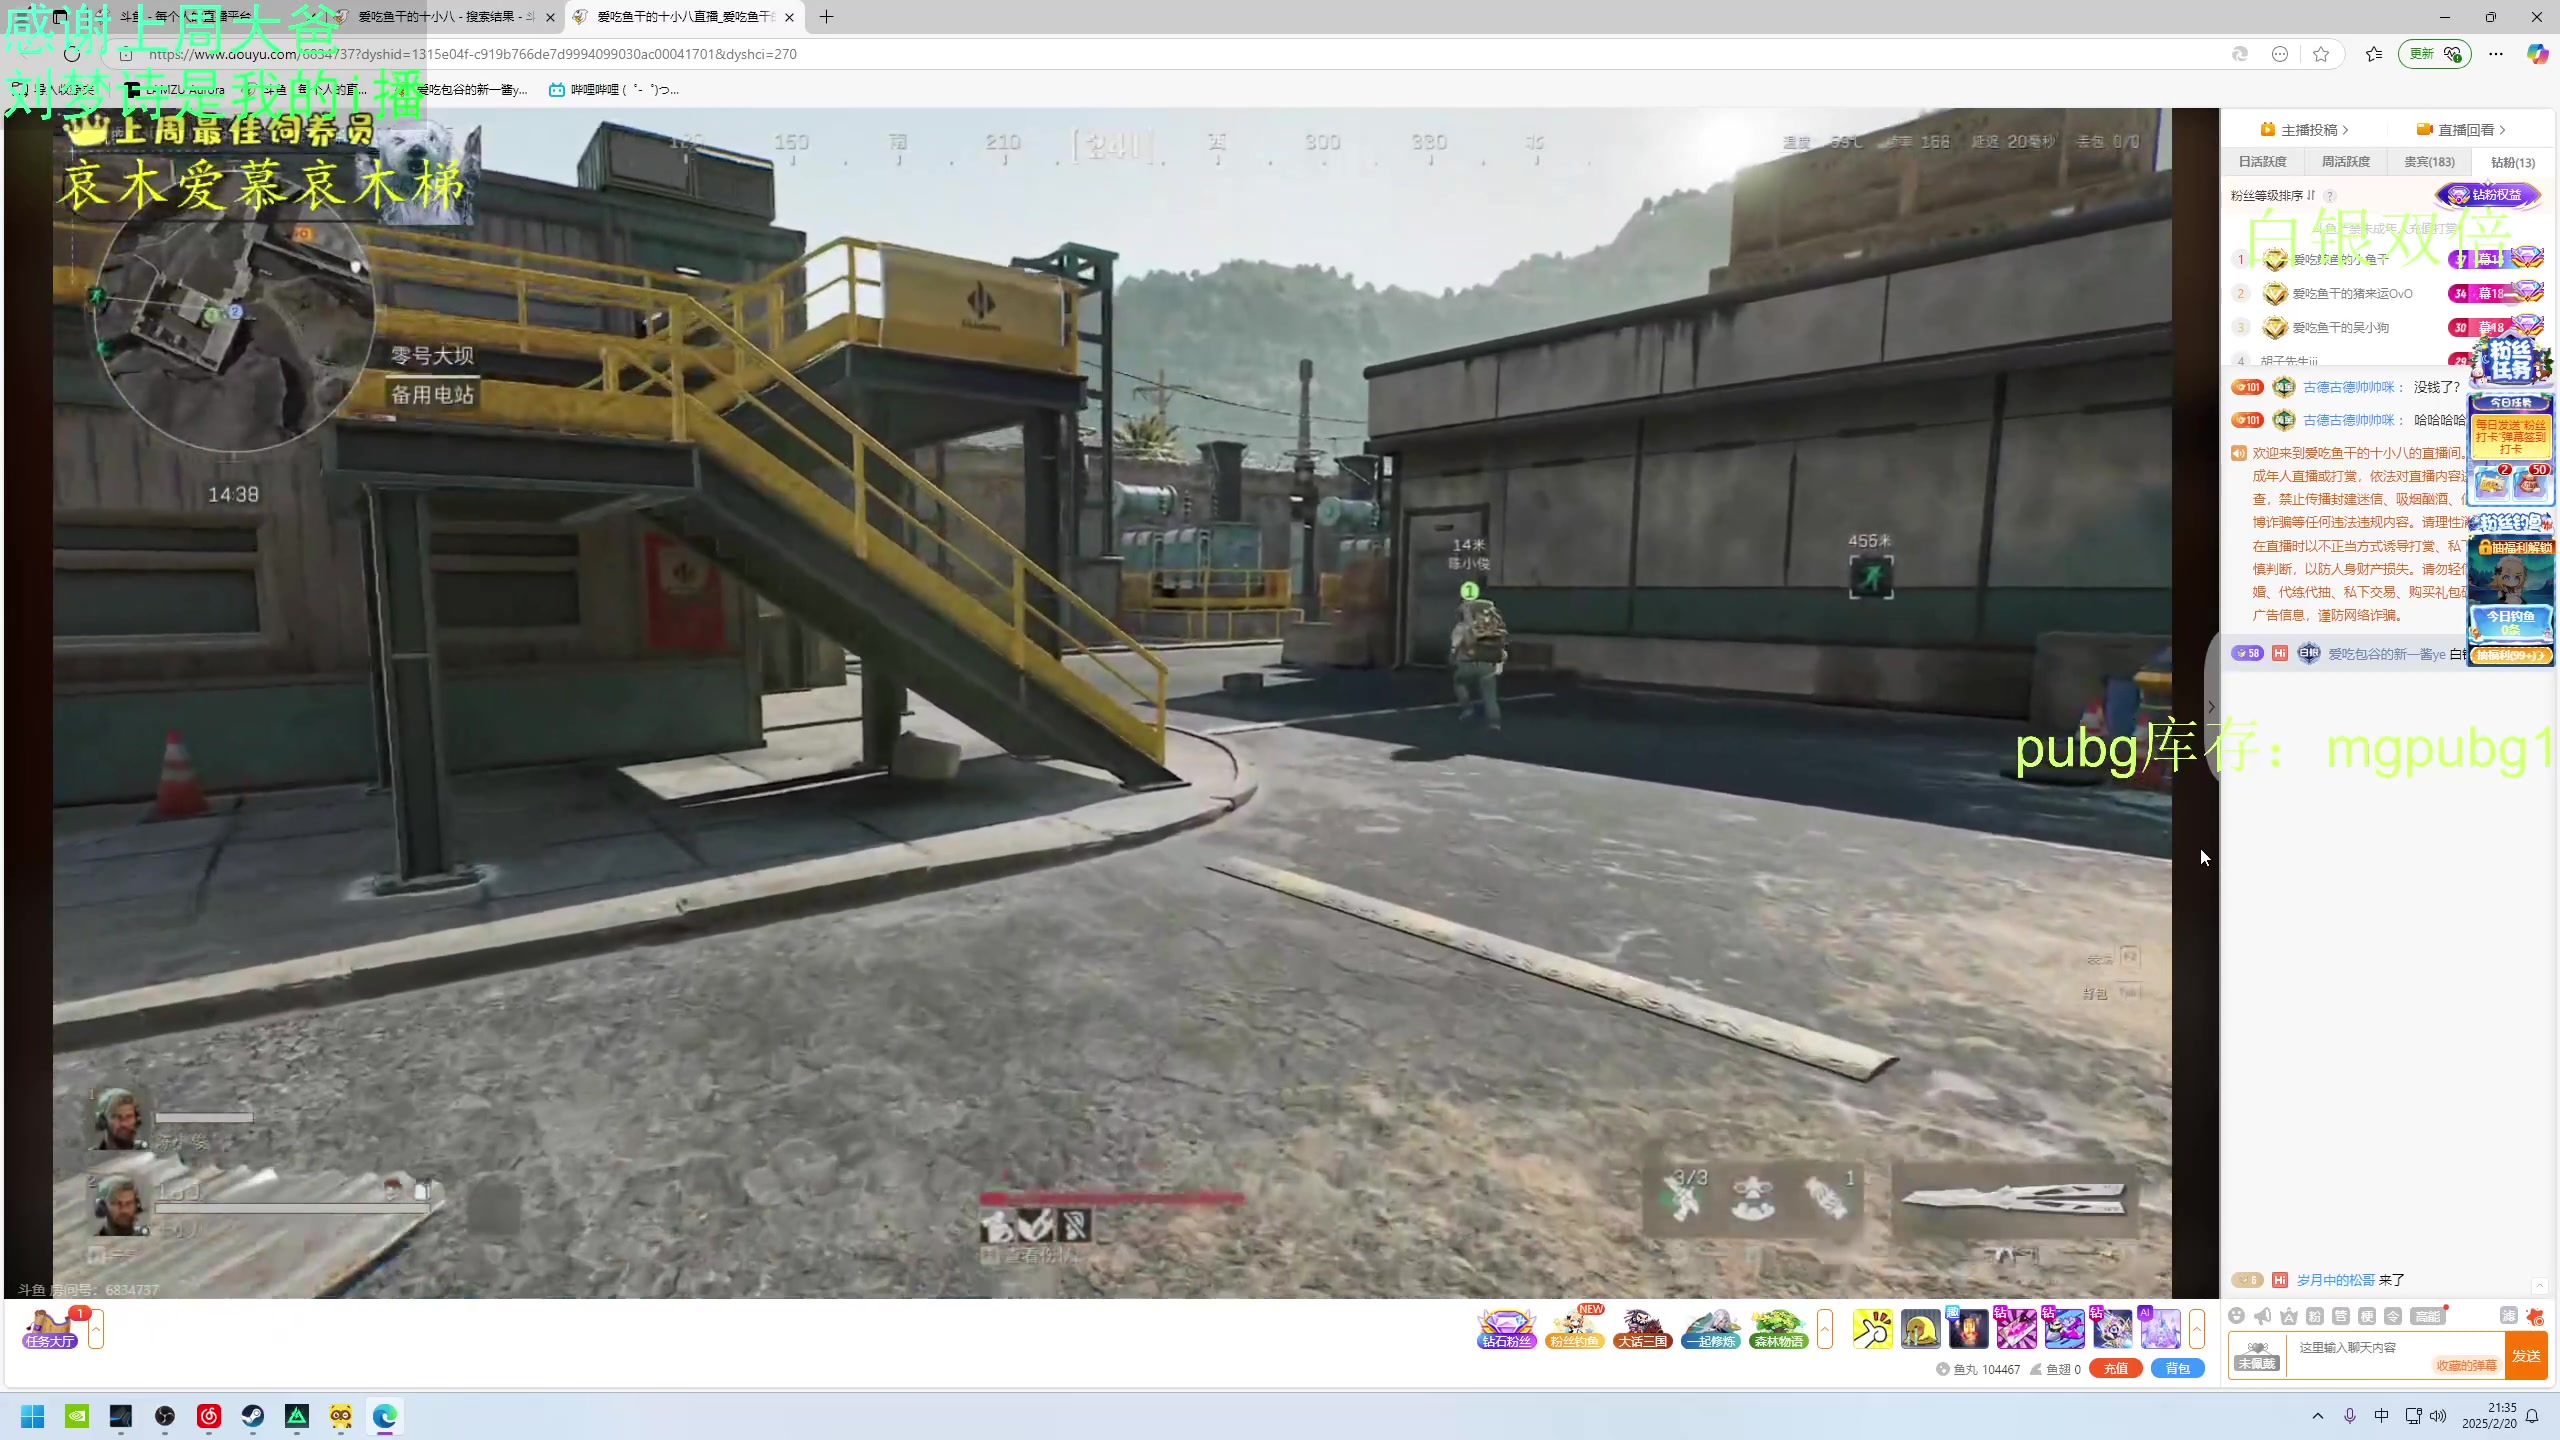Image resolution: width=2560 pixels, height=1440 pixels.
Task: Open the 粉丝钓鱼 NEW activity icon
Action: (x=1575, y=1329)
